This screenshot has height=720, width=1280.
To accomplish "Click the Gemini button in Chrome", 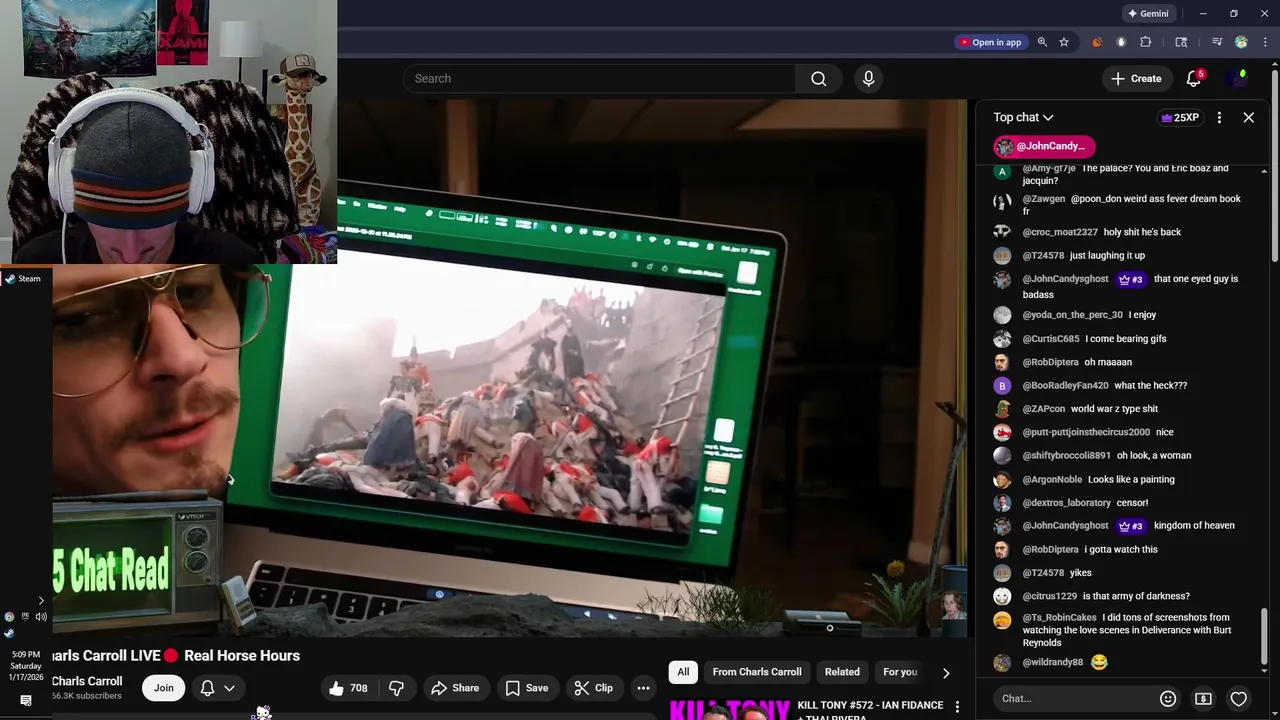I will [x=1148, y=14].
